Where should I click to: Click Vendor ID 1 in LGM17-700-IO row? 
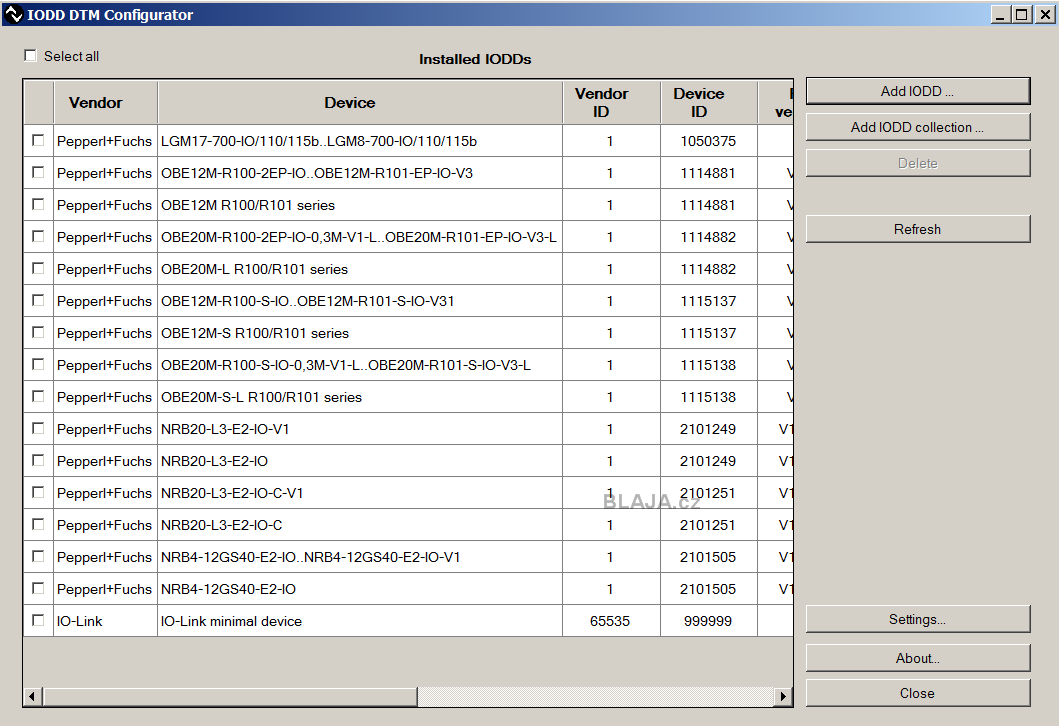click(610, 141)
